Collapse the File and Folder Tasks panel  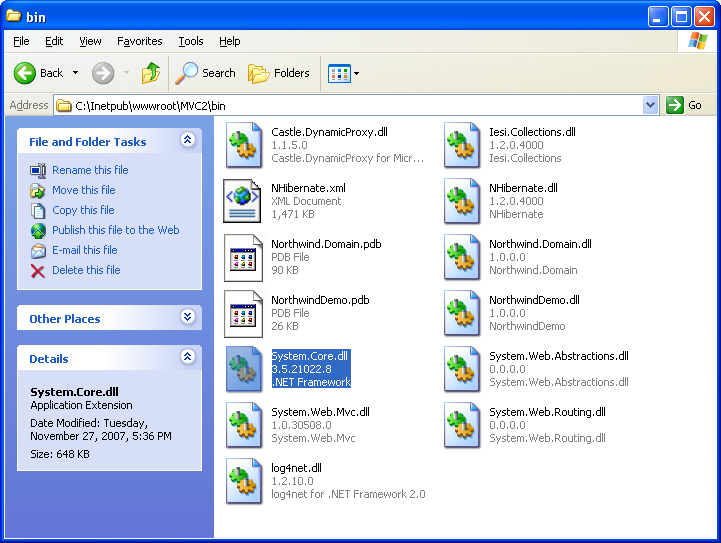tap(188, 139)
